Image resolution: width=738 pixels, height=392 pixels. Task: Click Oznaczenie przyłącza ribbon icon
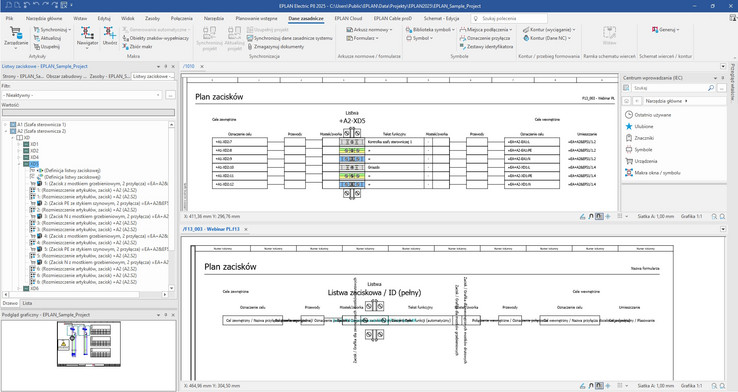click(x=484, y=38)
